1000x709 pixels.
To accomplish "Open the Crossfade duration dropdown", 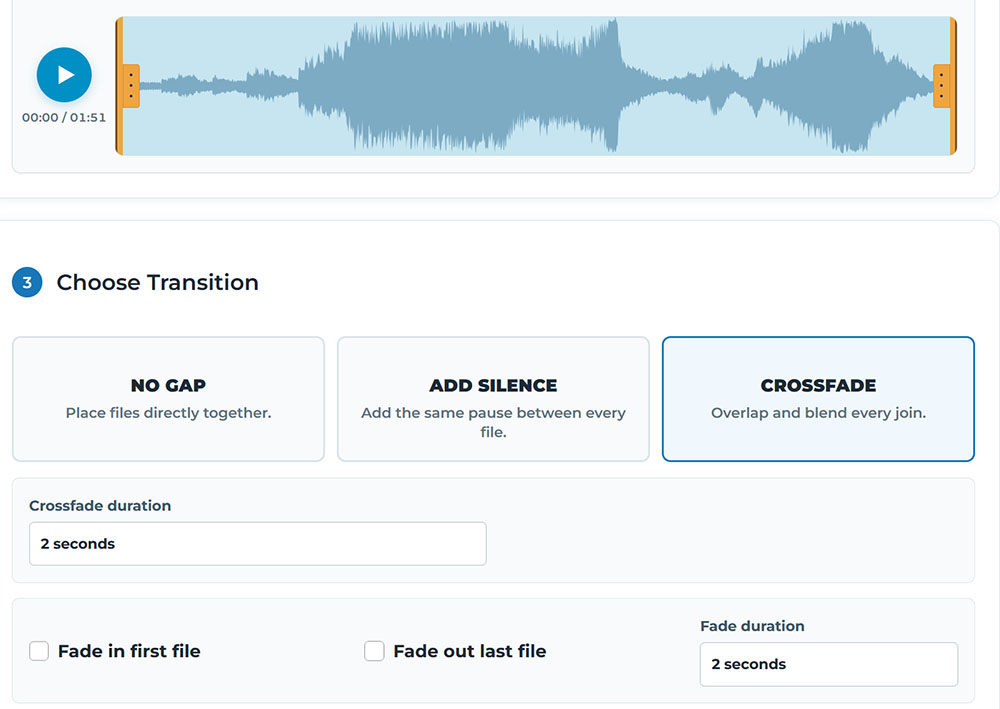I will 258,543.
